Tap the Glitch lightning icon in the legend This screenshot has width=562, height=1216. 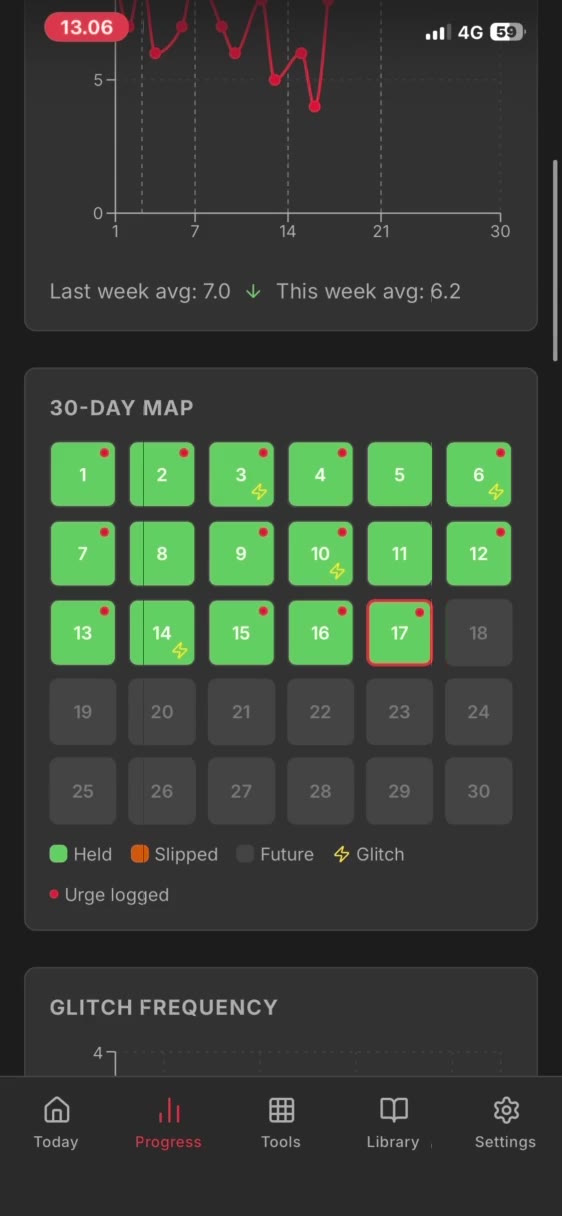point(342,854)
